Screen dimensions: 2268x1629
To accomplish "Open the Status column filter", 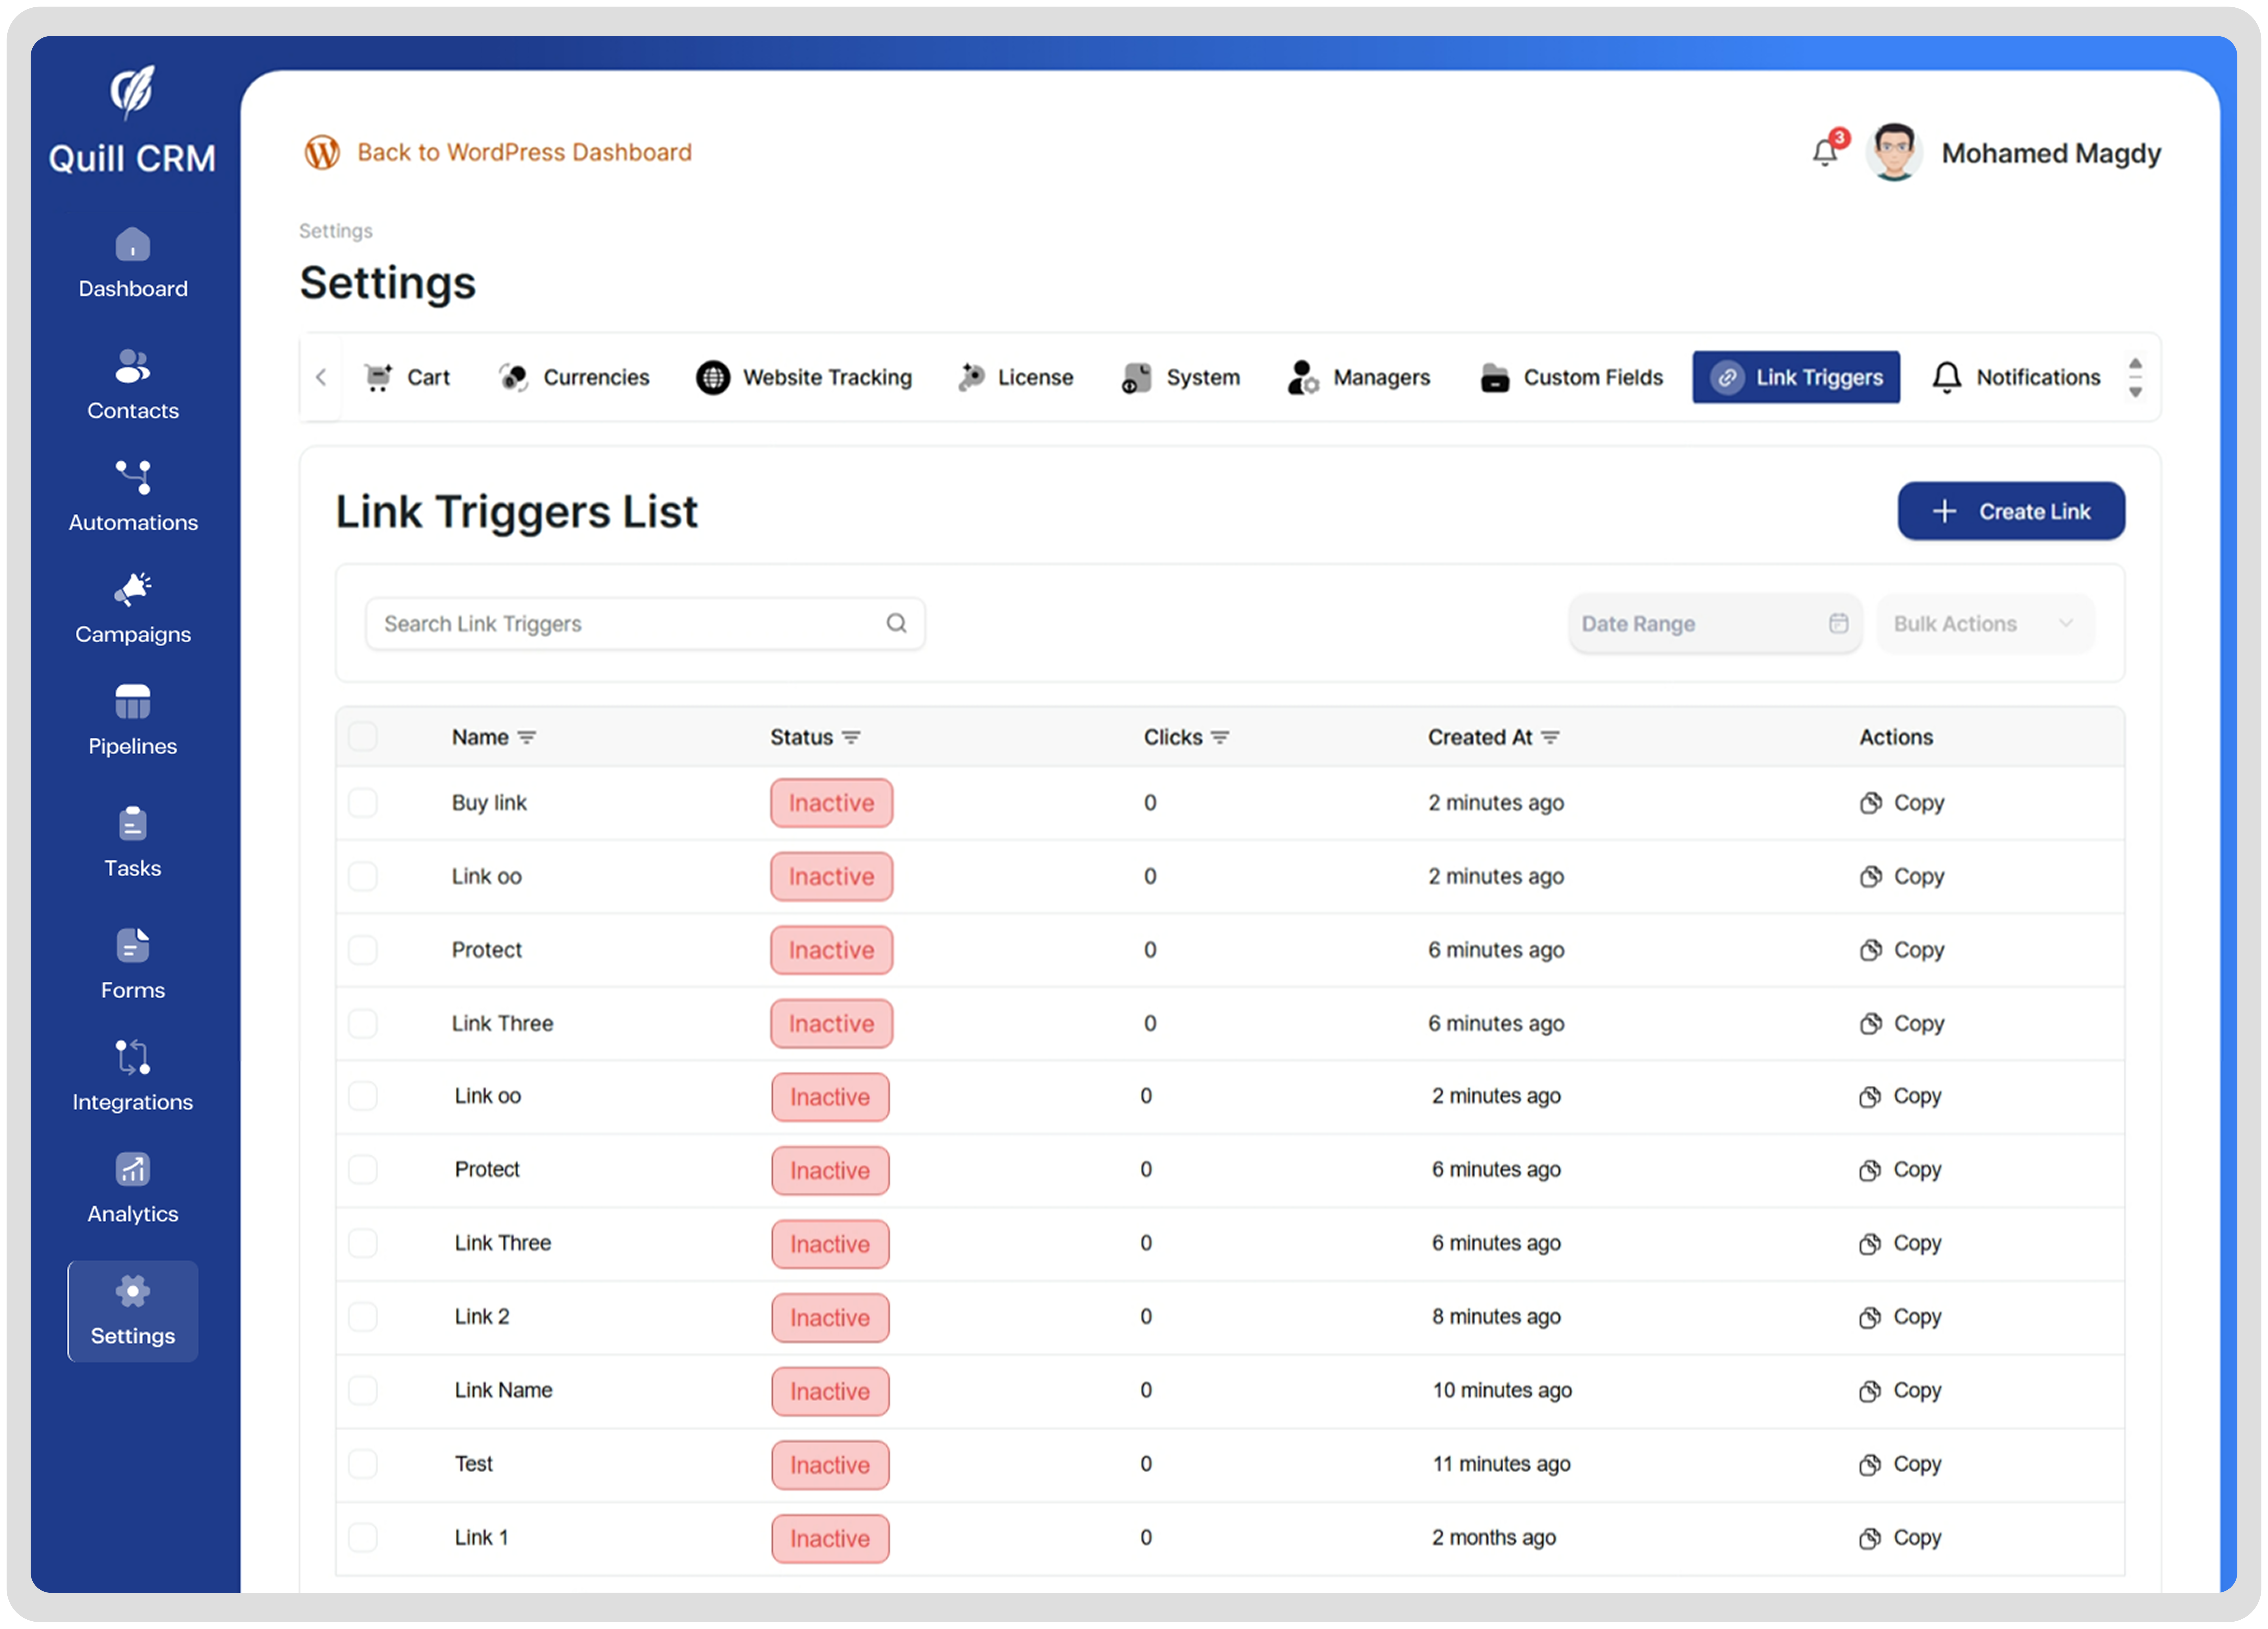I will pos(851,737).
